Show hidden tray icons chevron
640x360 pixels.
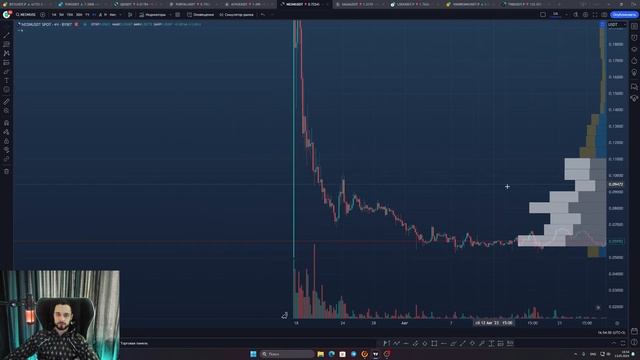point(576,354)
